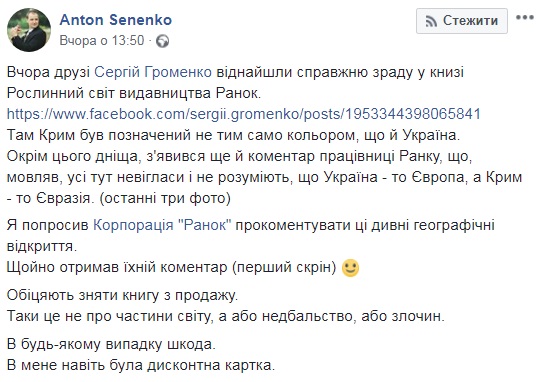Click the sentence starting 'Там Крим був позначений'

tap(233, 135)
